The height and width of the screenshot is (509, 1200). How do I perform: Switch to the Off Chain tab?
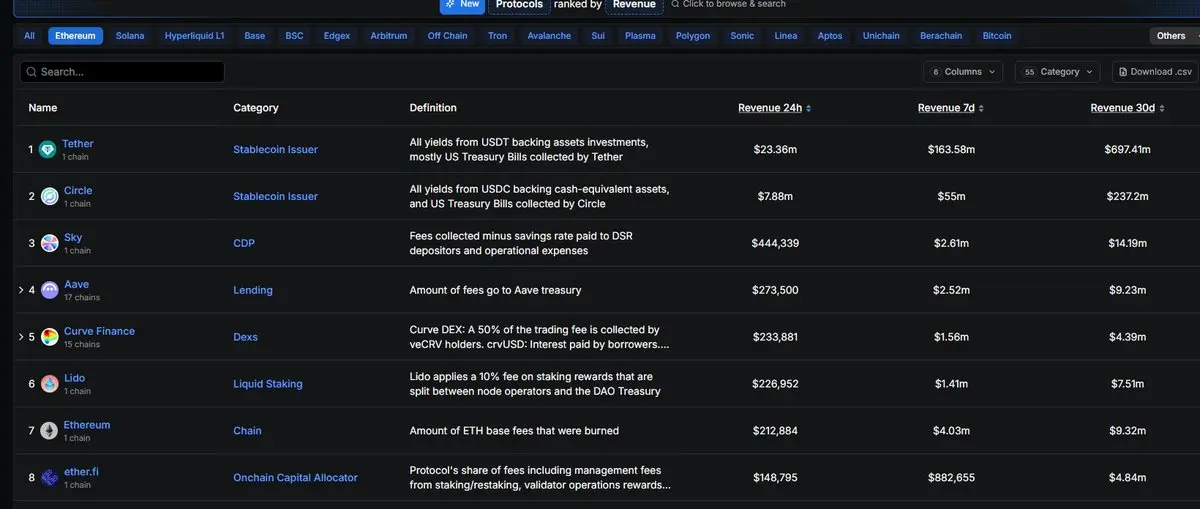[448, 36]
